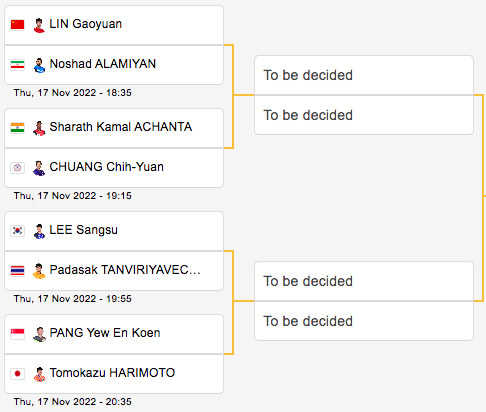Image resolution: width=486 pixels, height=412 pixels.
Task: Click match time Thu, 17 Nov 2022 - 20:35
Action: [x=73, y=402]
